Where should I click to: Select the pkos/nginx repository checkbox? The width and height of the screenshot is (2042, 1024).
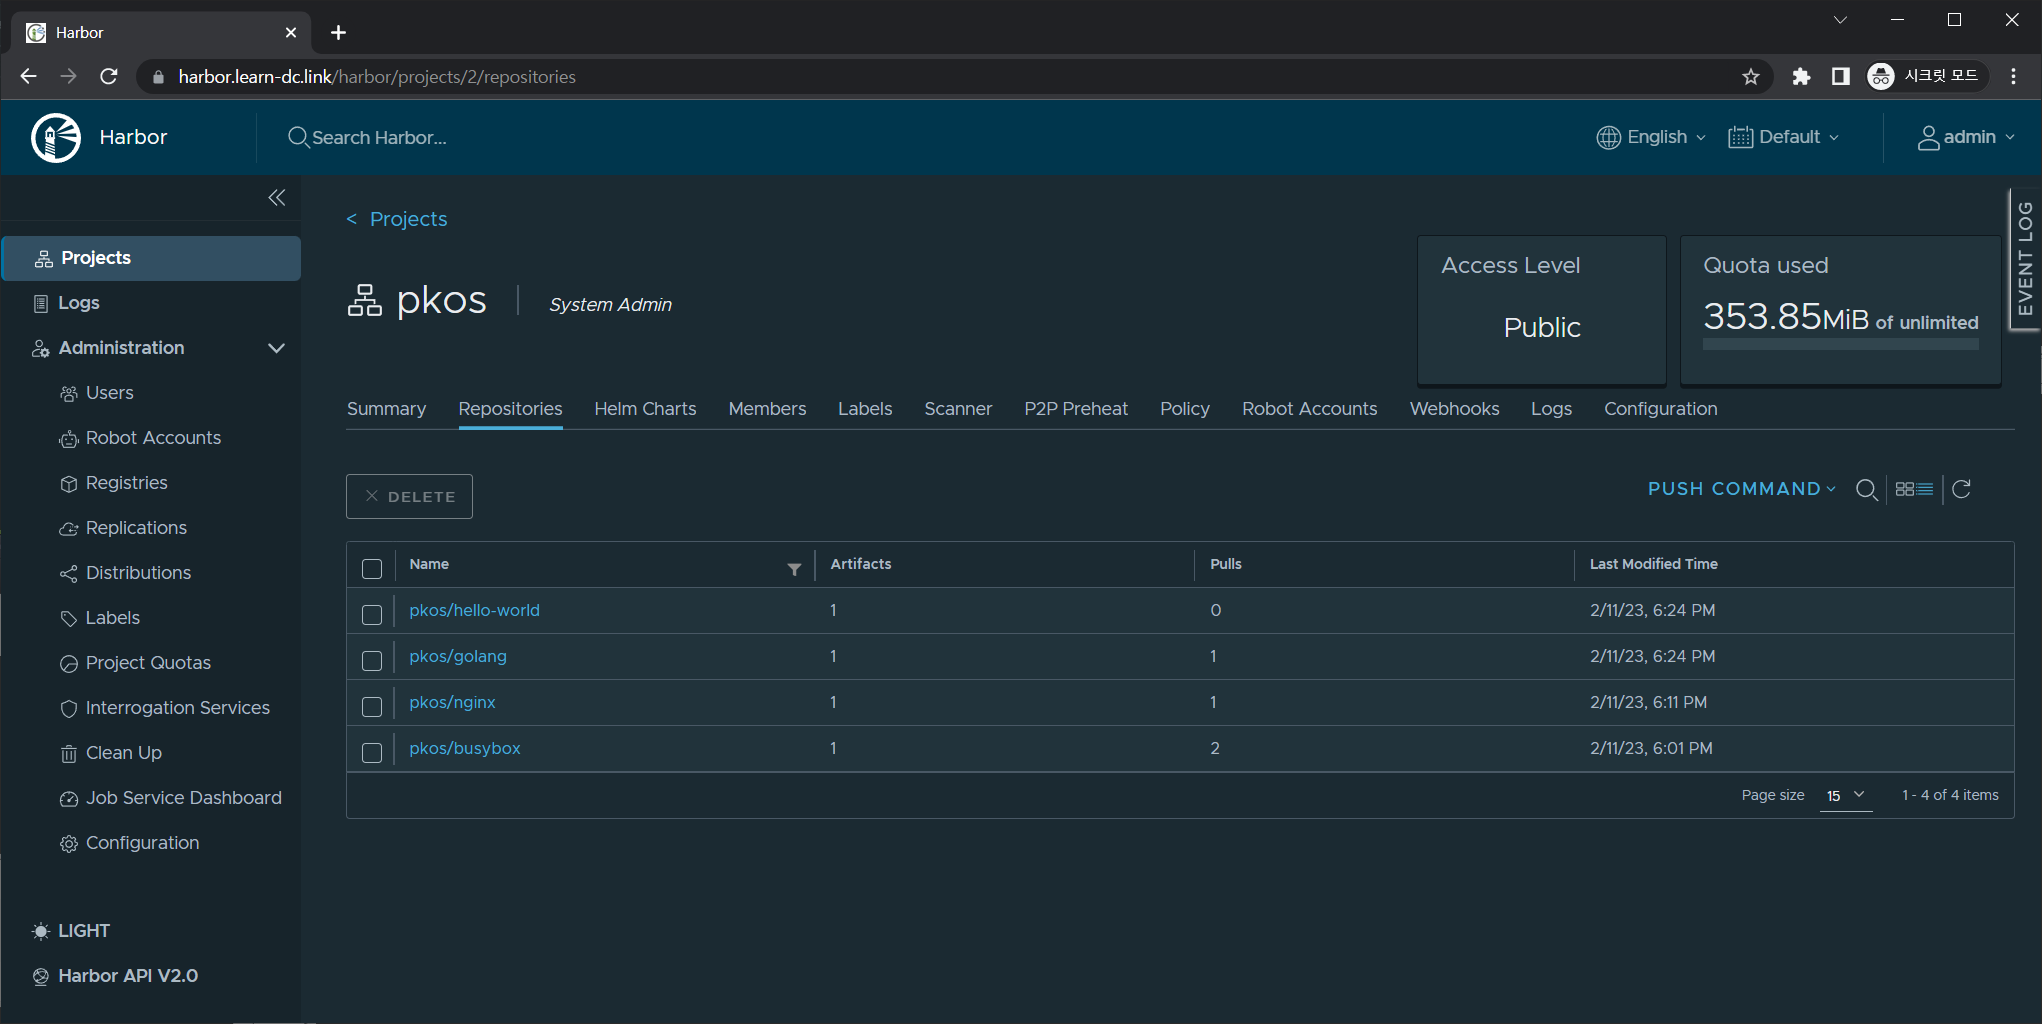coord(372,707)
